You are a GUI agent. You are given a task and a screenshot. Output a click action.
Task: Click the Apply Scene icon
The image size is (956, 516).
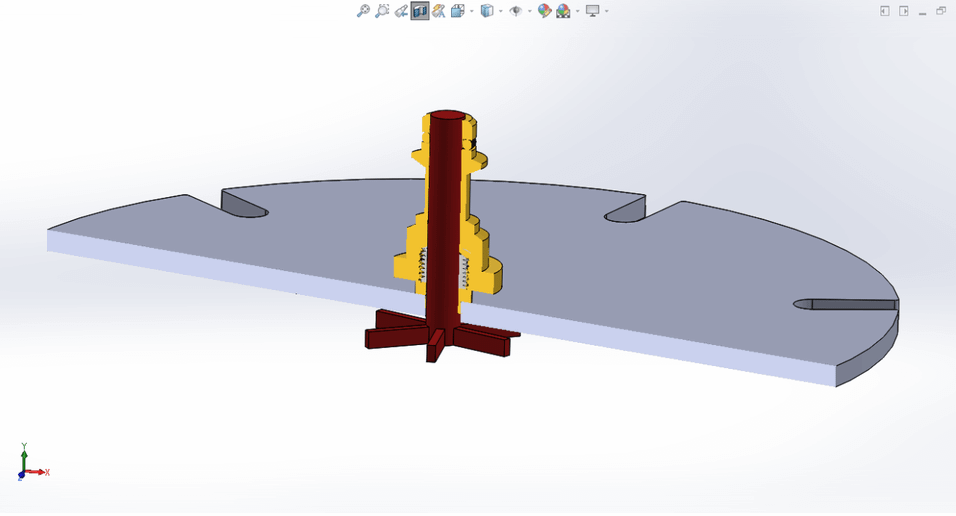pyautogui.click(x=563, y=11)
